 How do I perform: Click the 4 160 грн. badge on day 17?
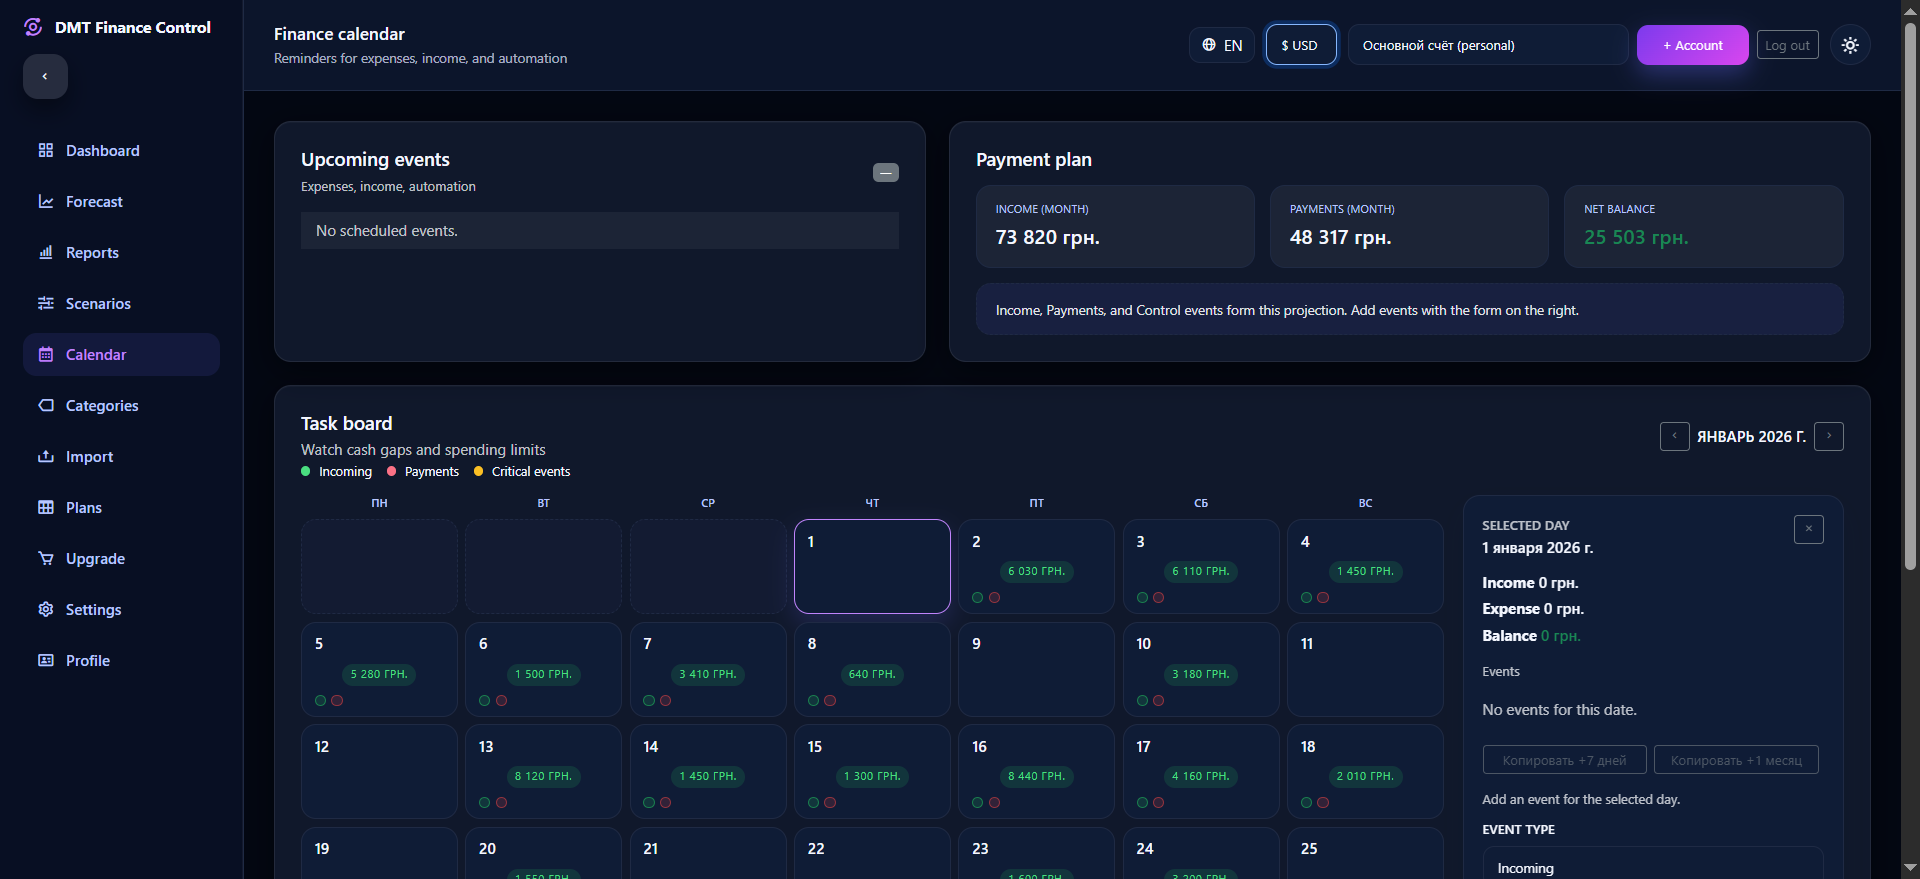[1201, 776]
